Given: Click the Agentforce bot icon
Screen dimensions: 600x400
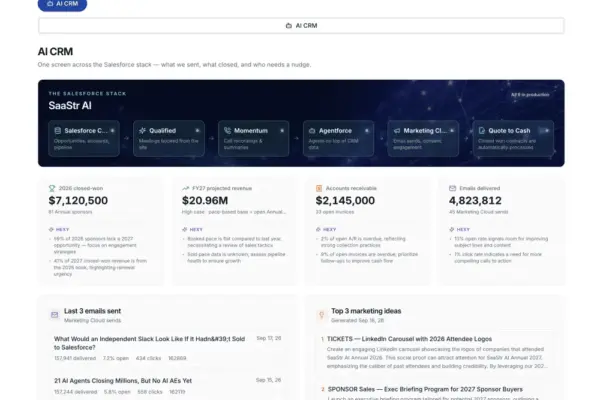Looking at the screenshot, I should point(312,131).
